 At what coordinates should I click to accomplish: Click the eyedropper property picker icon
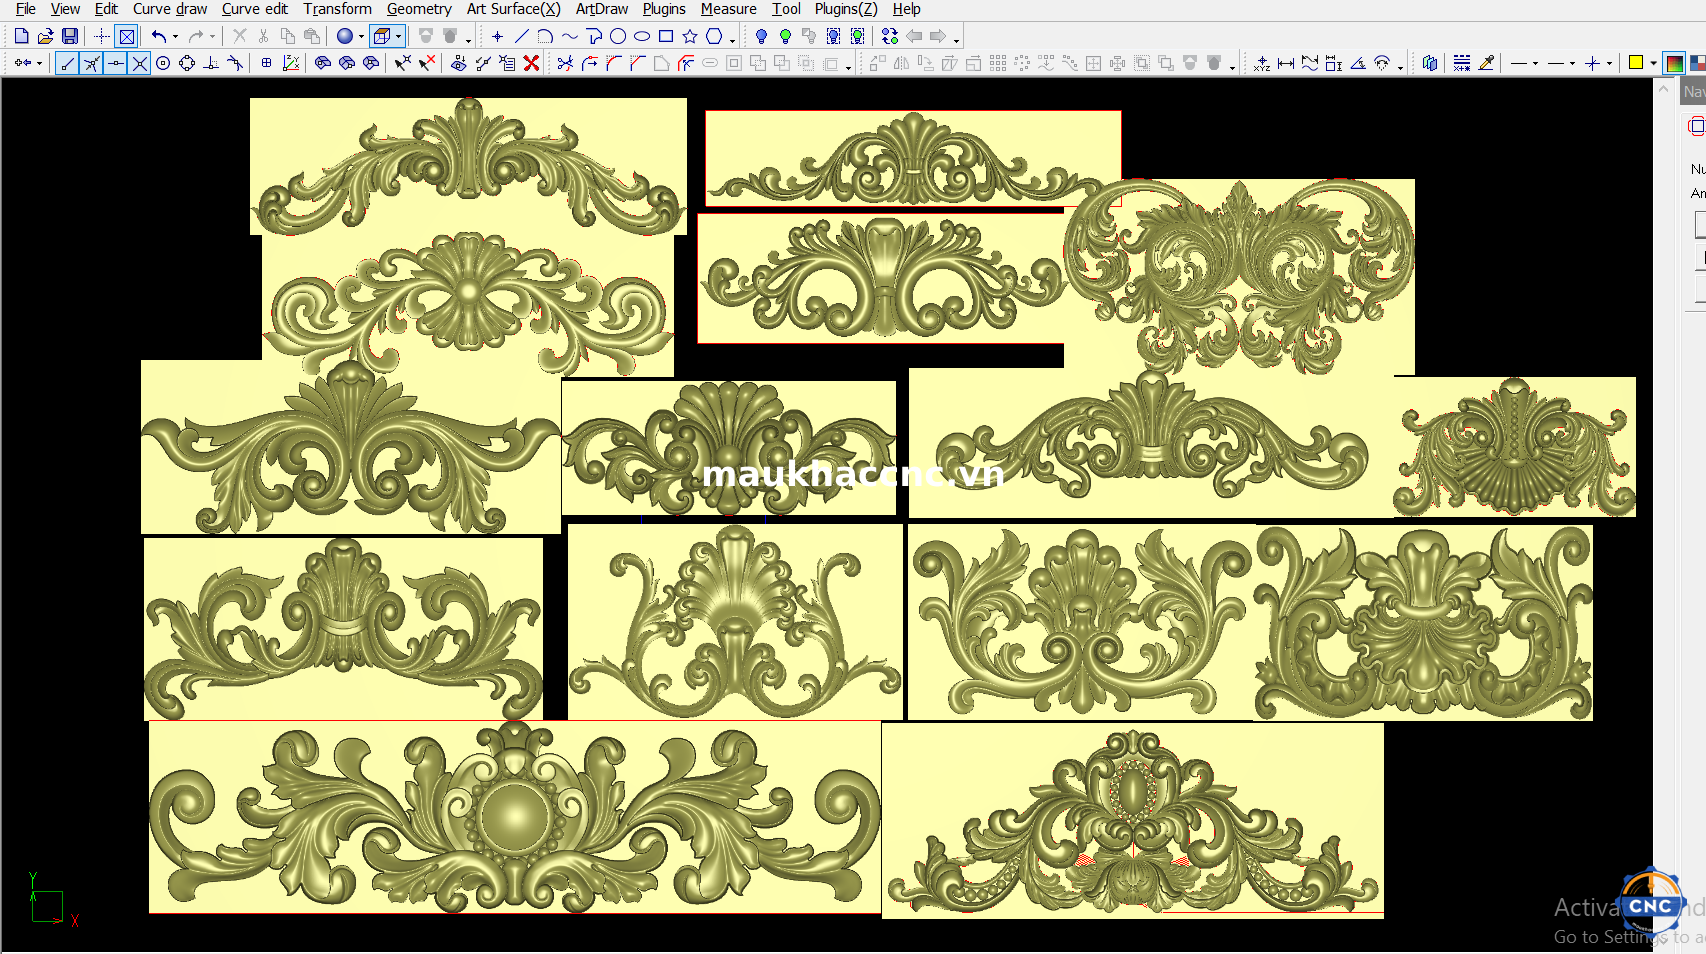pyautogui.click(x=1487, y=63)
